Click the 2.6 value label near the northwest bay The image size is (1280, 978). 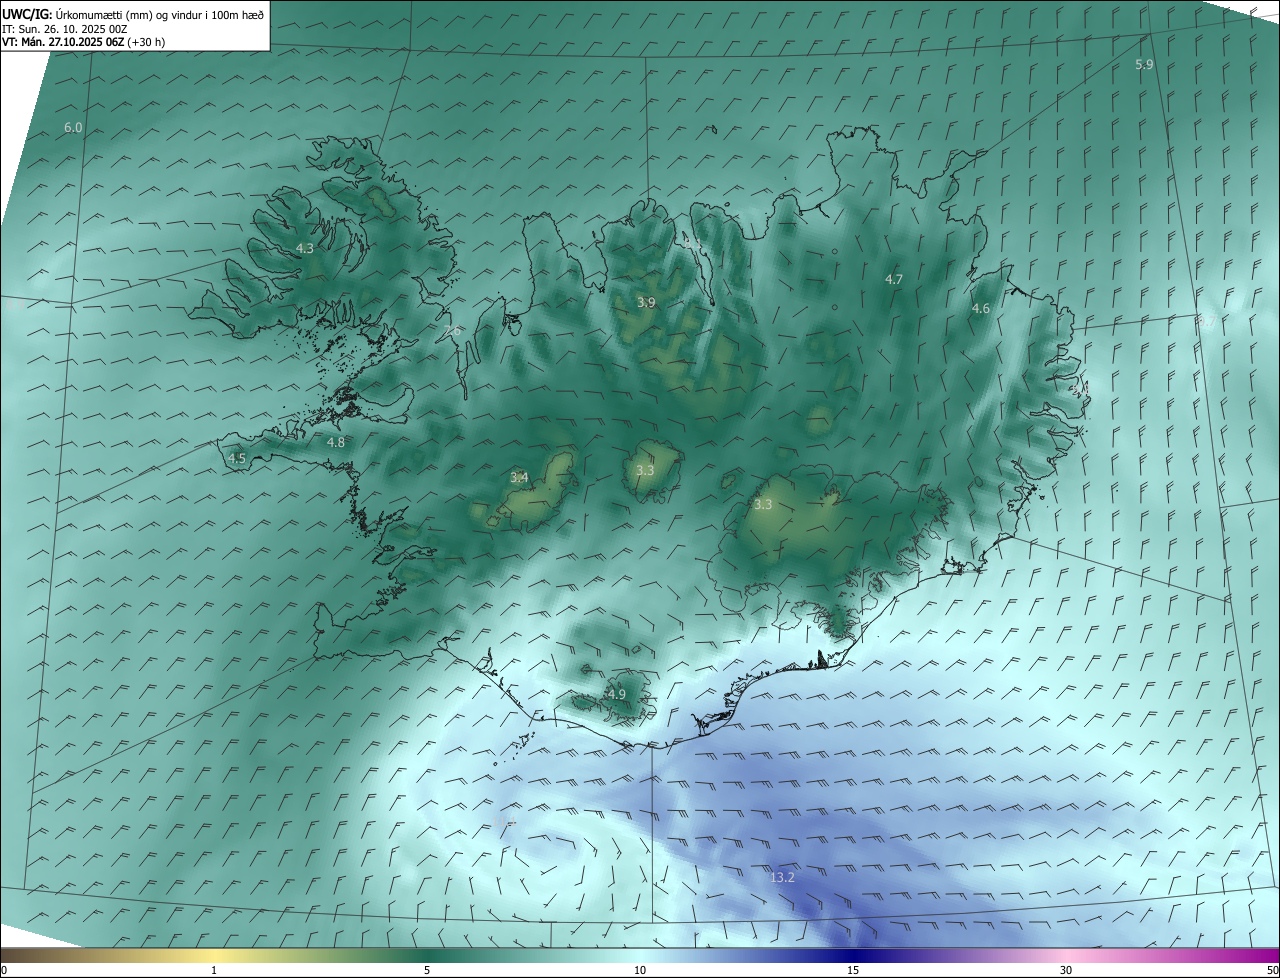(452, 331)
